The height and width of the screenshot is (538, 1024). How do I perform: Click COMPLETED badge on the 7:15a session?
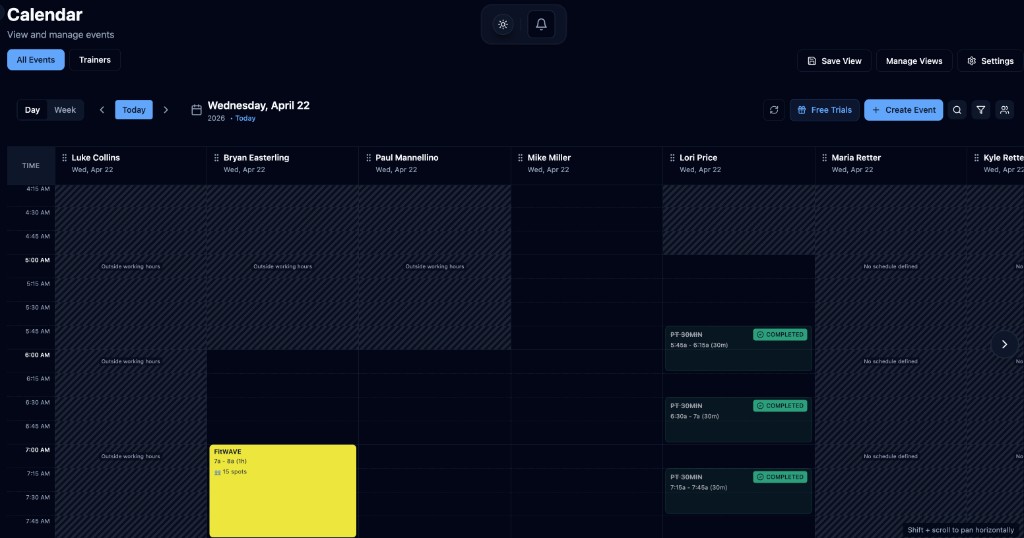pos(780,477)
